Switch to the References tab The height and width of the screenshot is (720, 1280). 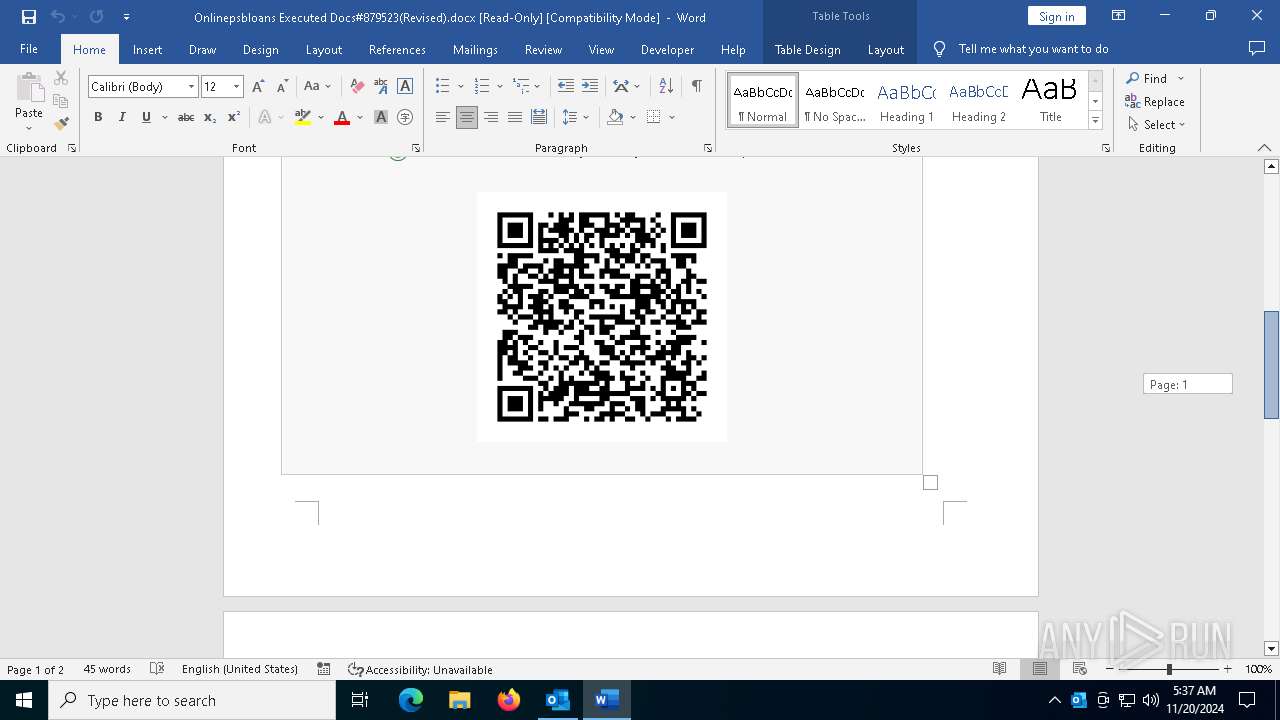click(397, 49)
